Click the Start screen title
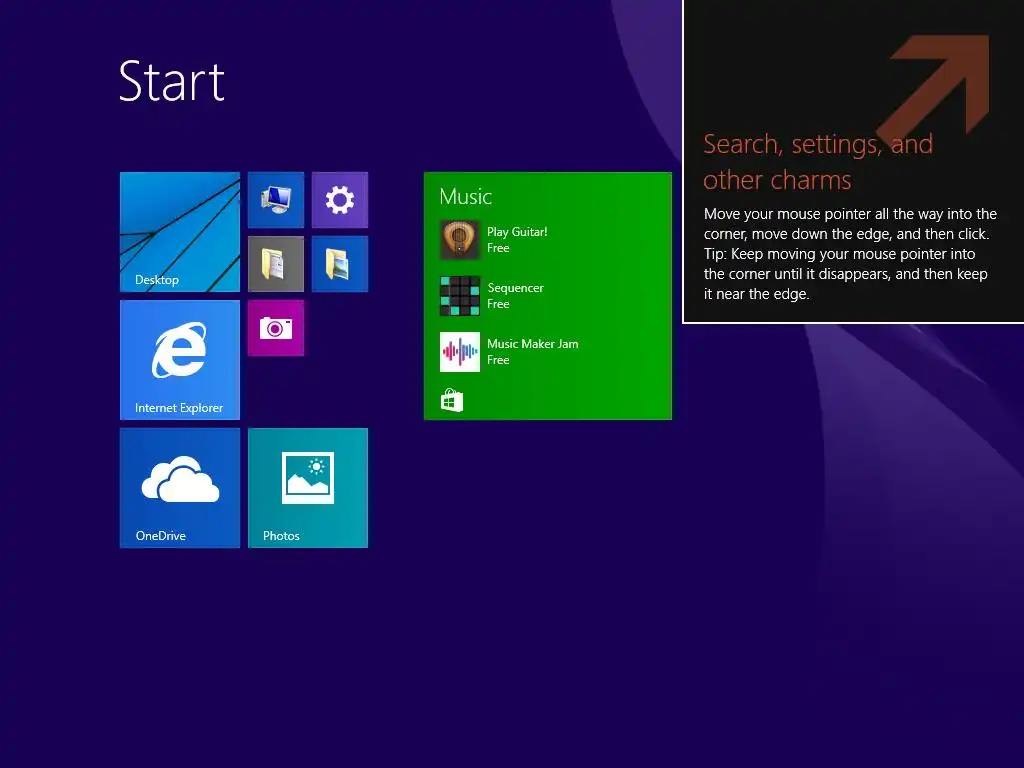 pyautogui.click(x=172, y=82)
